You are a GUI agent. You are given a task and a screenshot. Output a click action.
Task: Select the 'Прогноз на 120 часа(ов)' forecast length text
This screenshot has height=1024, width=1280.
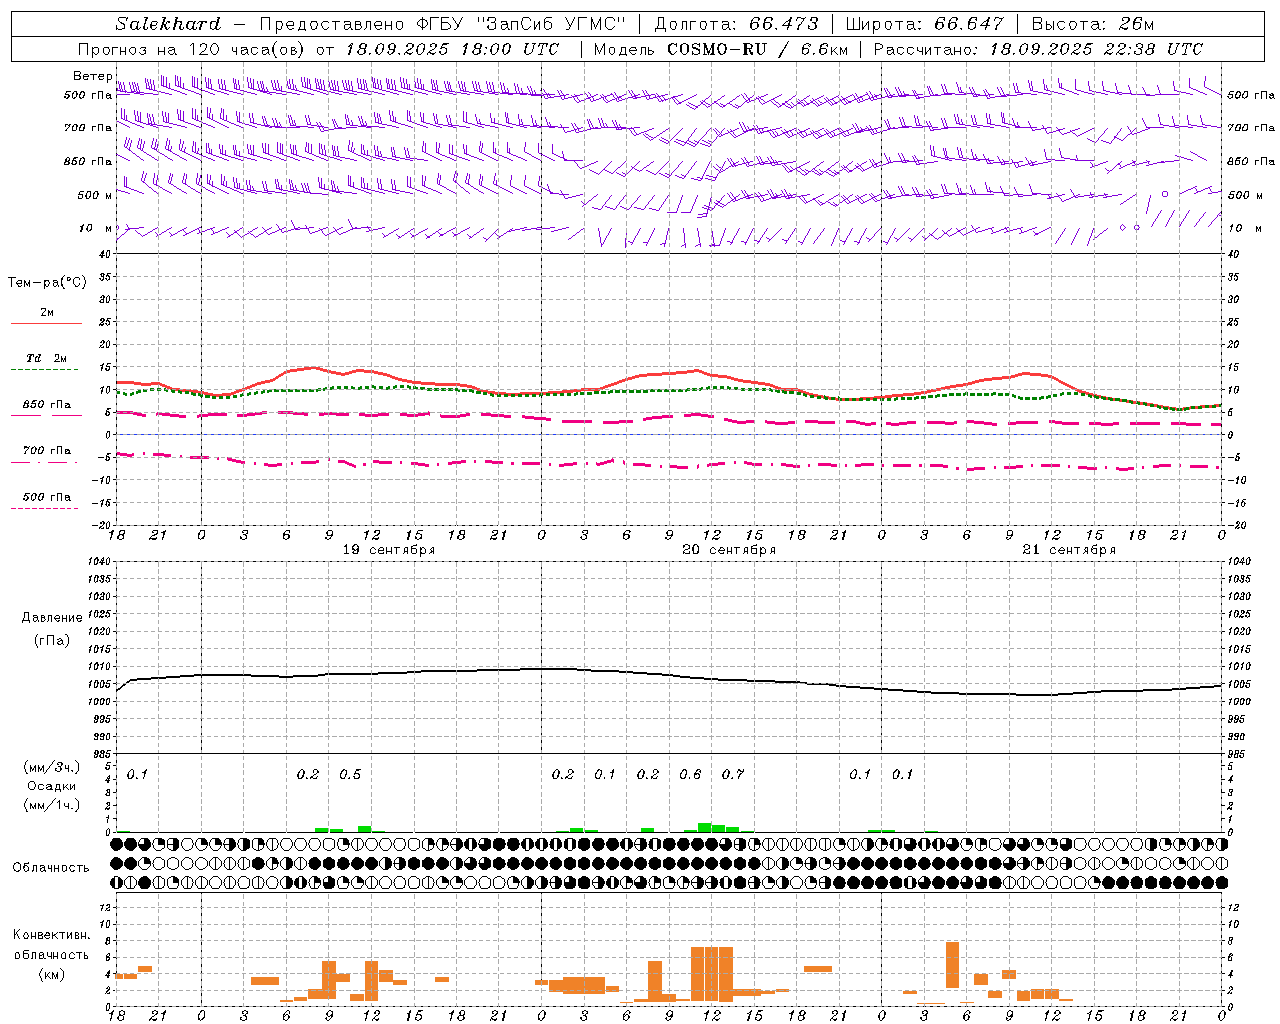[192, 49]
